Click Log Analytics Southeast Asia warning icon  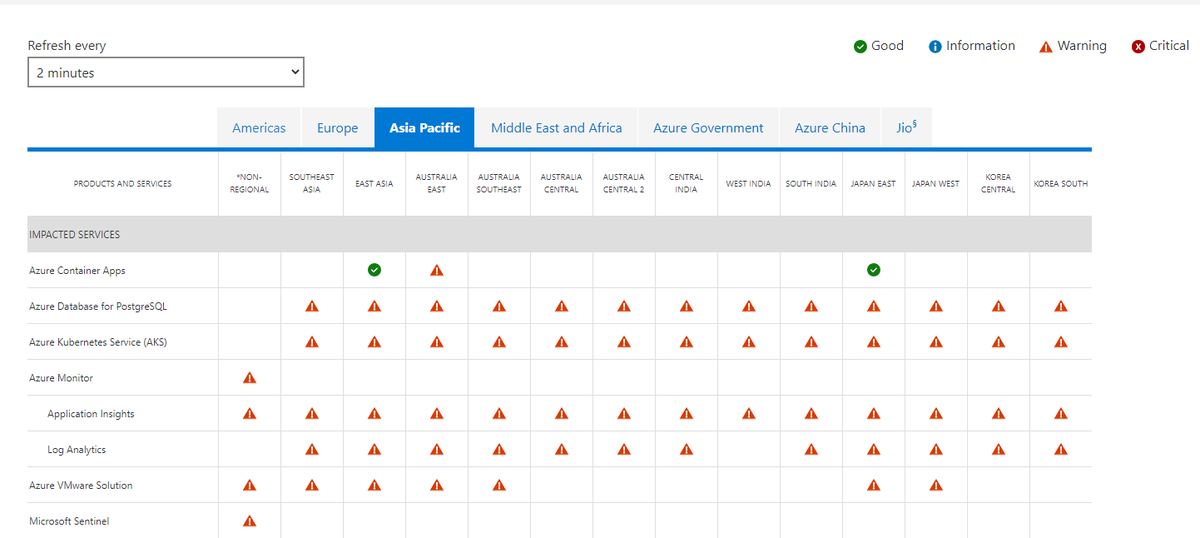click(x=312, y=450)
